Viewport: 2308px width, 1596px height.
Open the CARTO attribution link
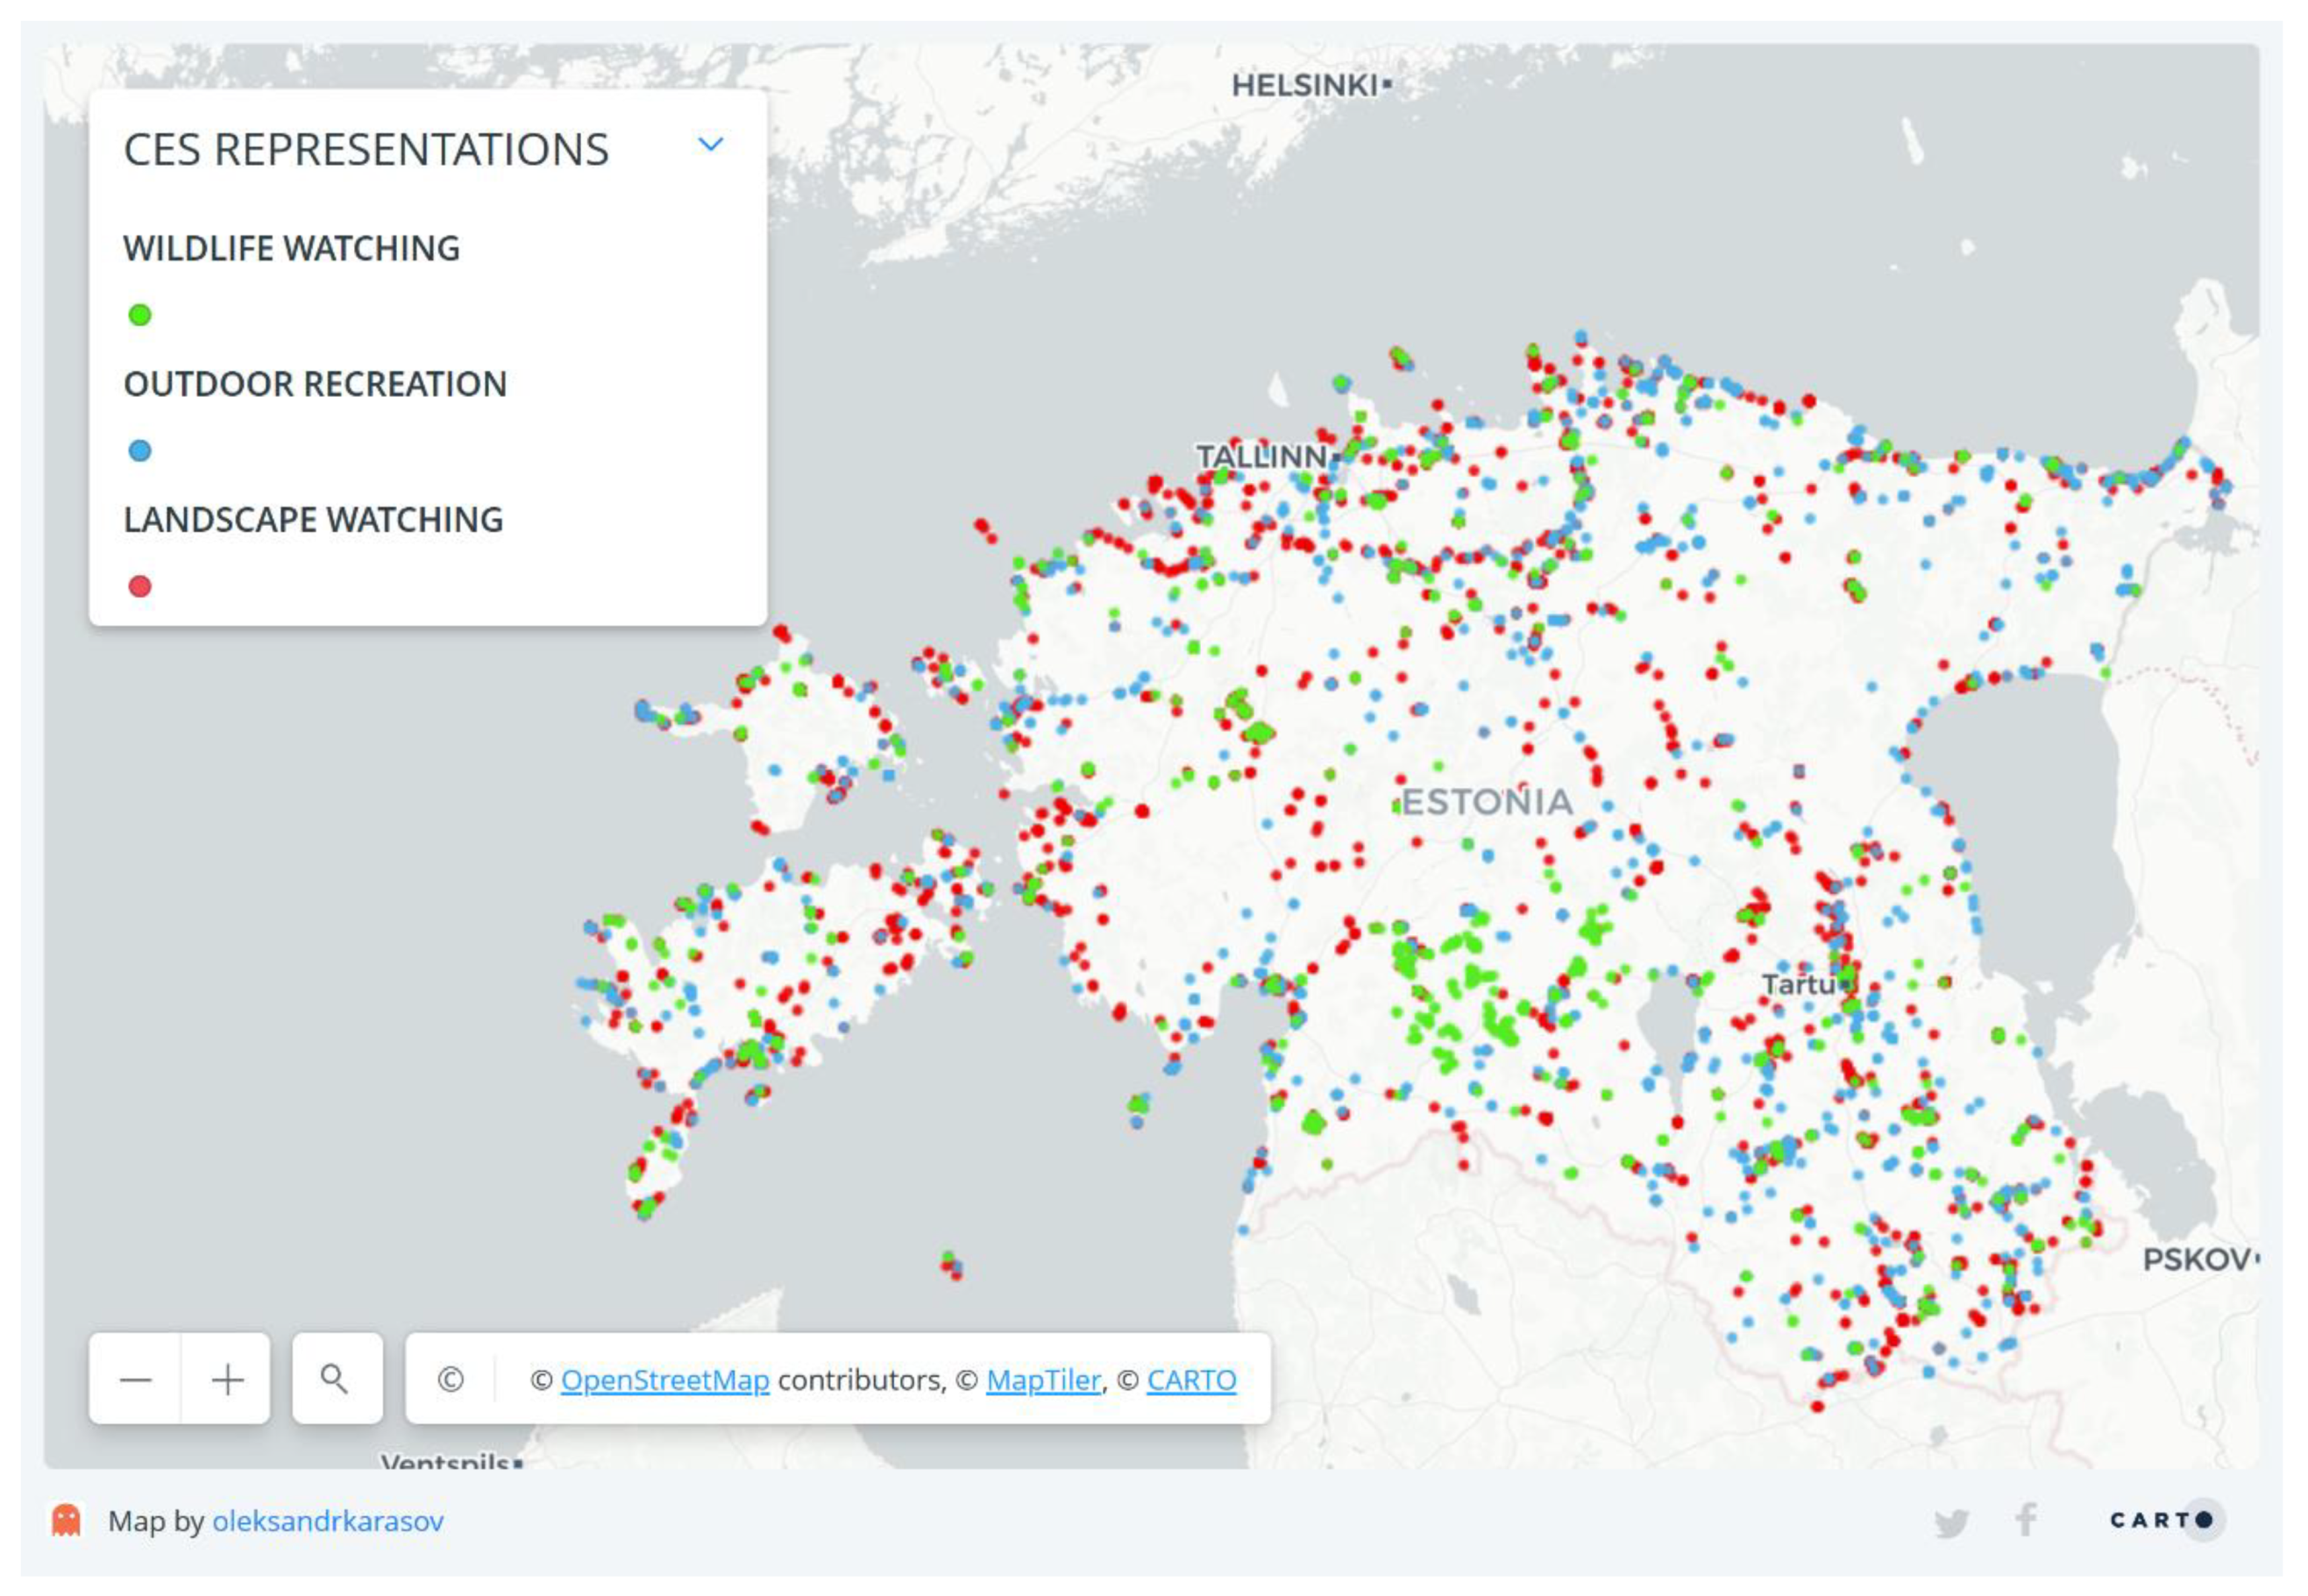pos(1191,1380)
